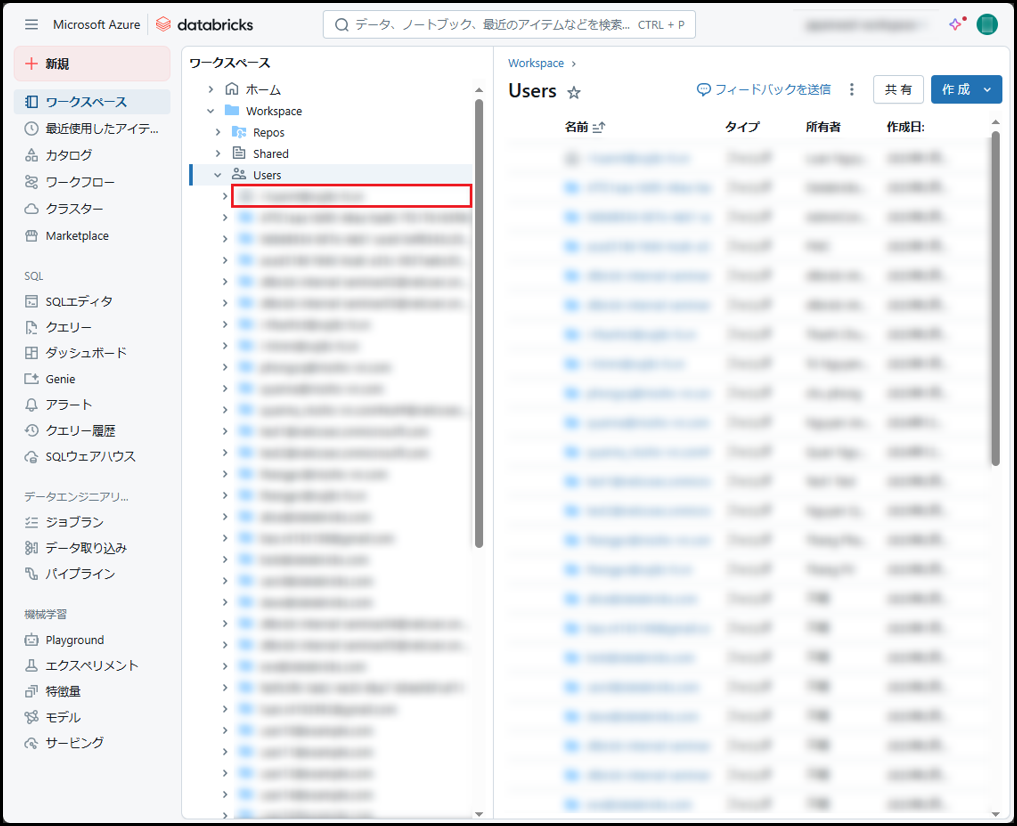
Task: Click the アラート bell icon
Action: (x=31, y=405)
